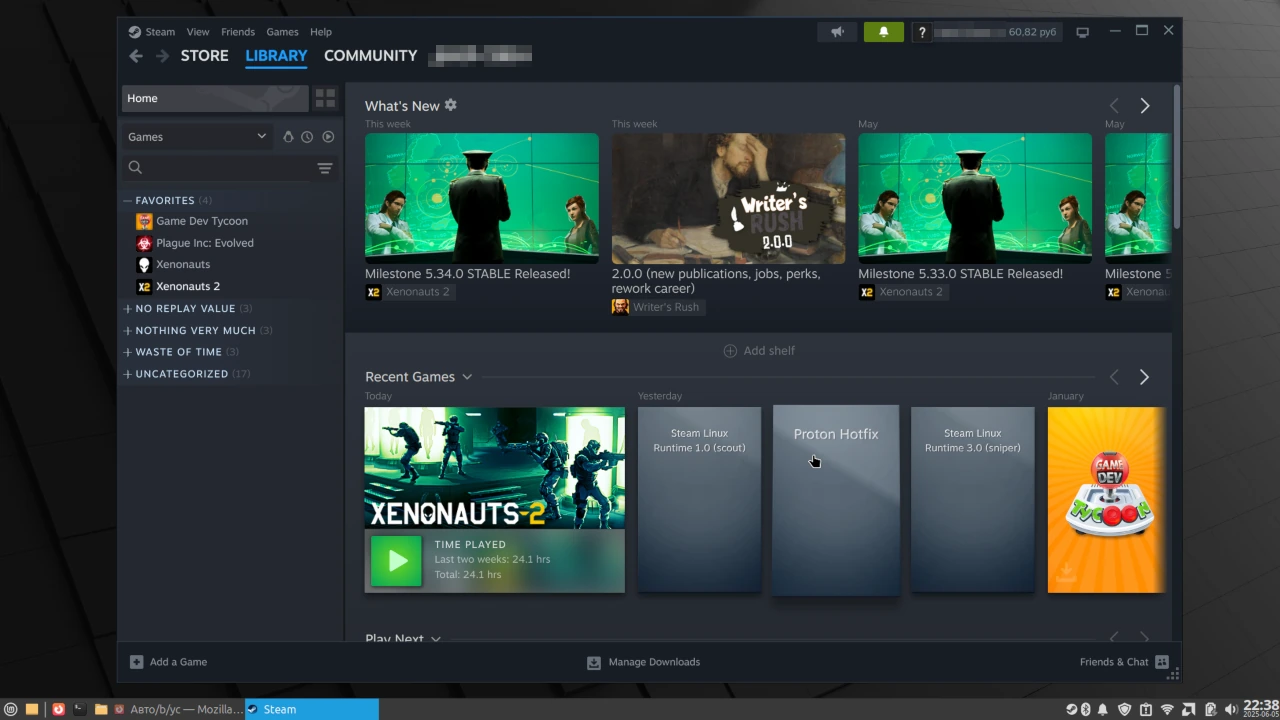Click the account wallet balance 60.82 руб
1280x720 pixels.
click(x=1032, y=32)
